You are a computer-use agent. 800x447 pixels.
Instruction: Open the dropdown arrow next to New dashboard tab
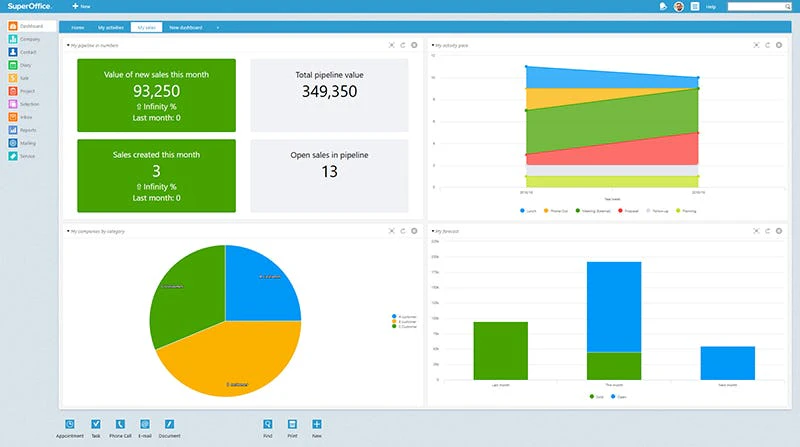217,28
